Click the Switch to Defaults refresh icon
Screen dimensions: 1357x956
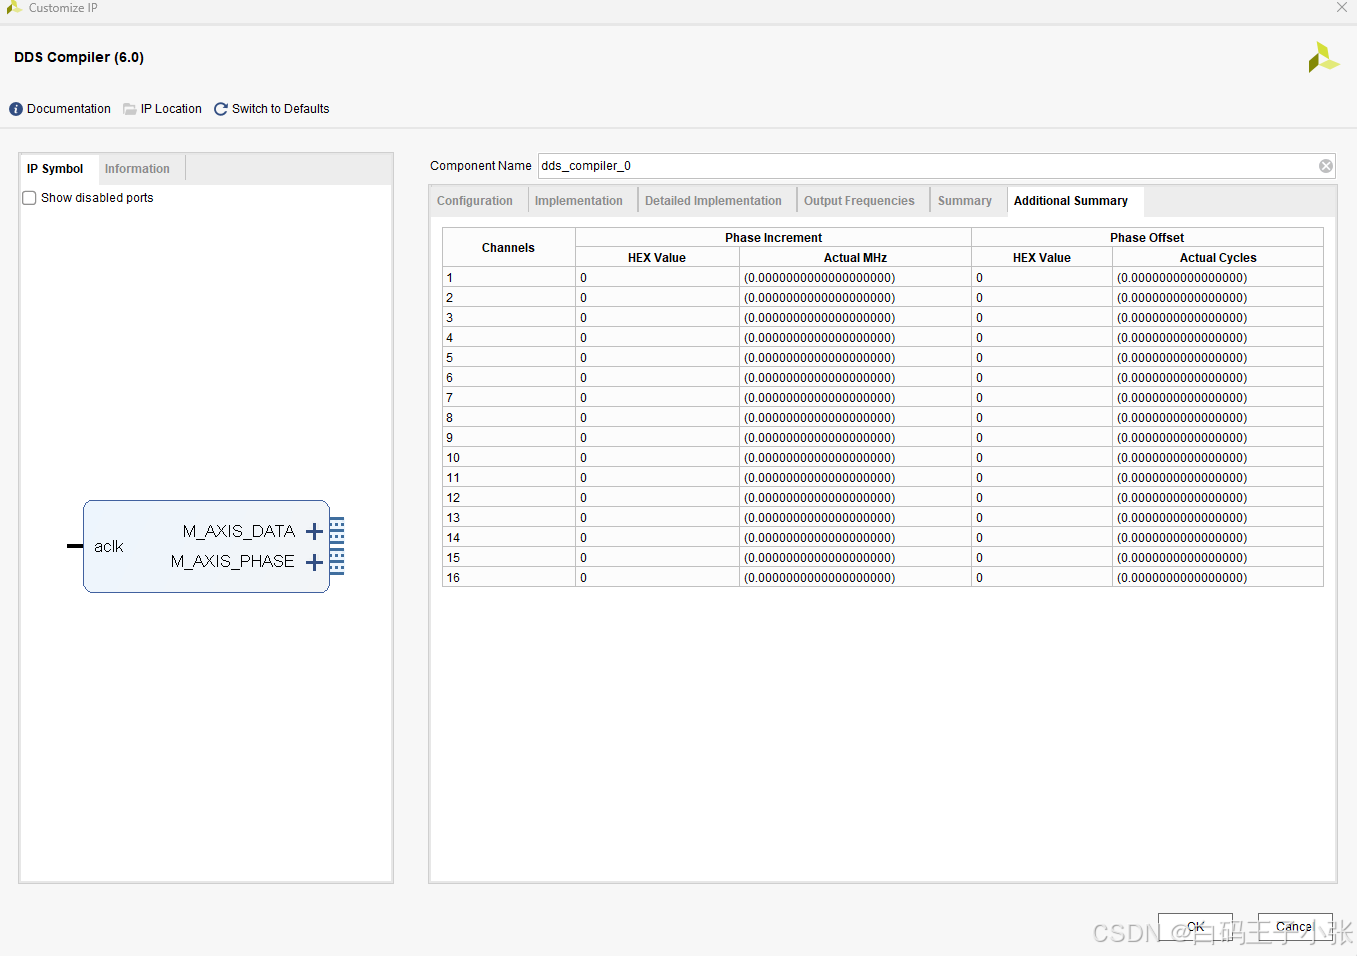221,109
